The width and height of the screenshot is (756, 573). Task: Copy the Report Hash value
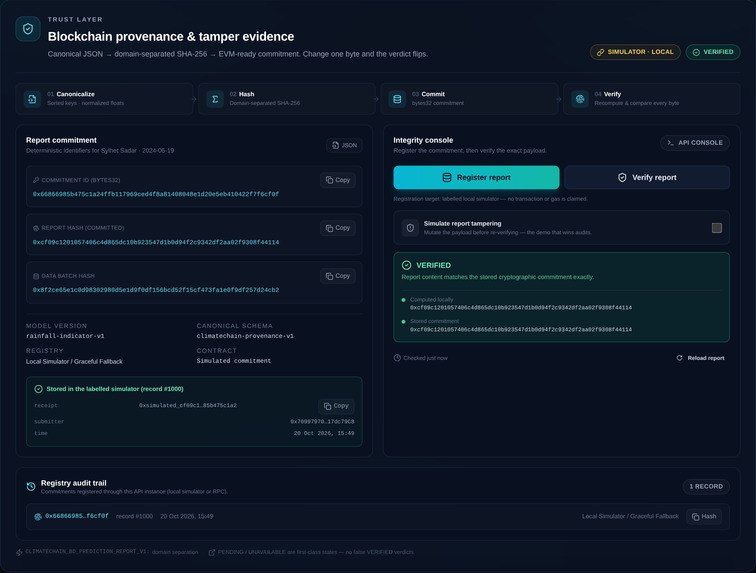pos(338,228)
